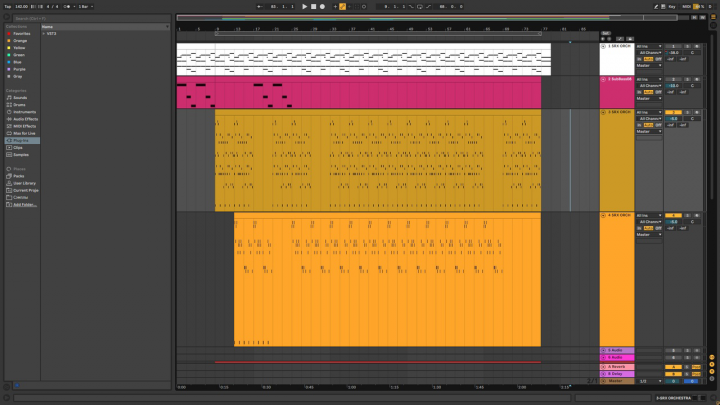Select the Blue collection
This screenshot has height=405, width=720.
[x=17, y=62]
